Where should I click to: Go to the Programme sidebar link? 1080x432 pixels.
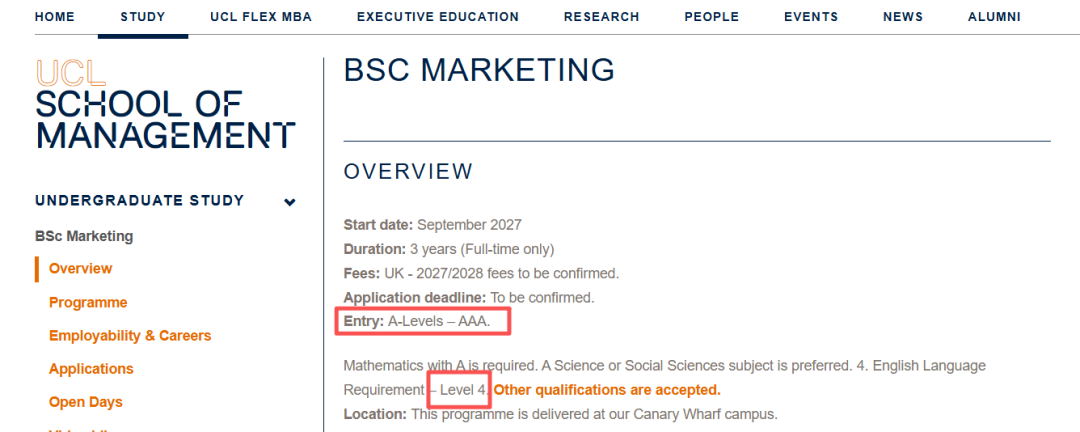click(x=88, y=302)
